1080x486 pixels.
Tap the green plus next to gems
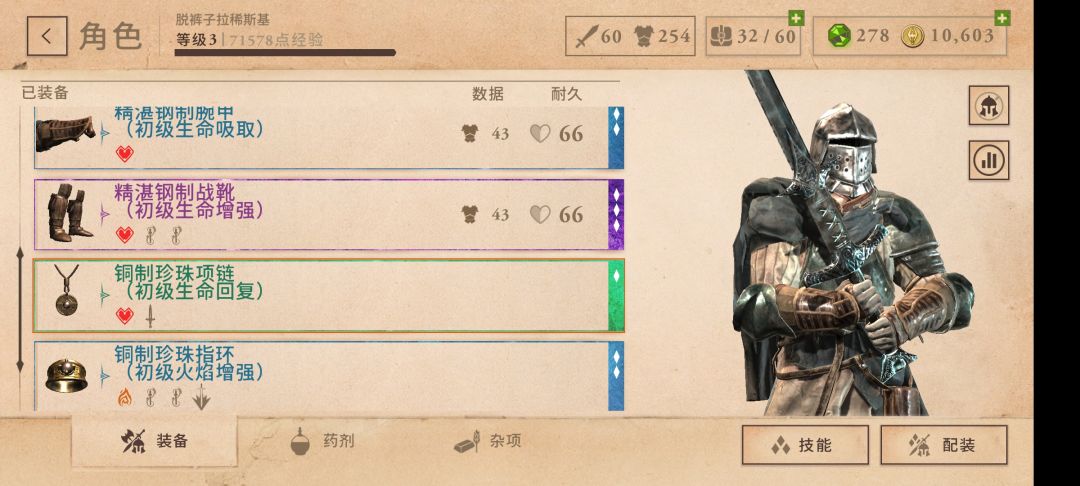tap(1002, 18)
